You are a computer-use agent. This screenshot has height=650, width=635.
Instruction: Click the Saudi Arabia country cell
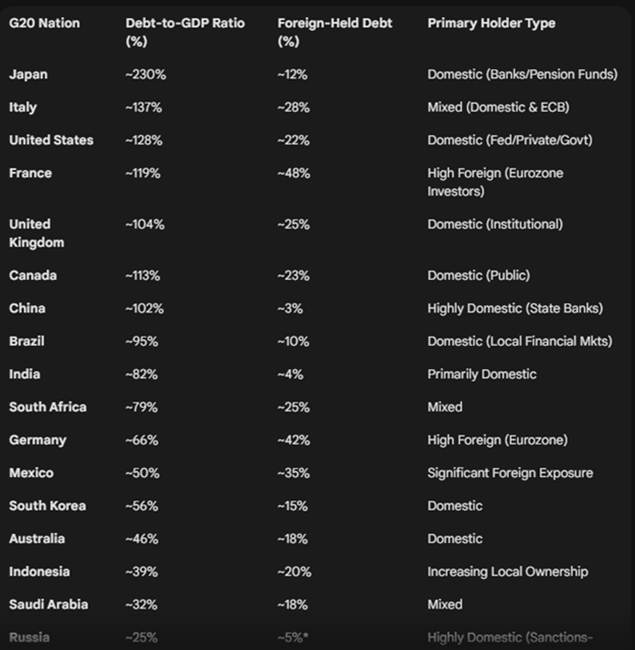49,604
